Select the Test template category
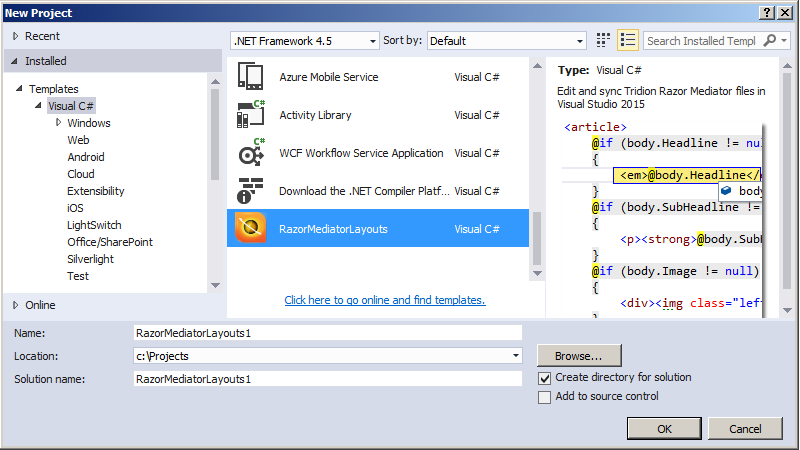This screenshot has width=800, height=450. (x=78, y=276)
